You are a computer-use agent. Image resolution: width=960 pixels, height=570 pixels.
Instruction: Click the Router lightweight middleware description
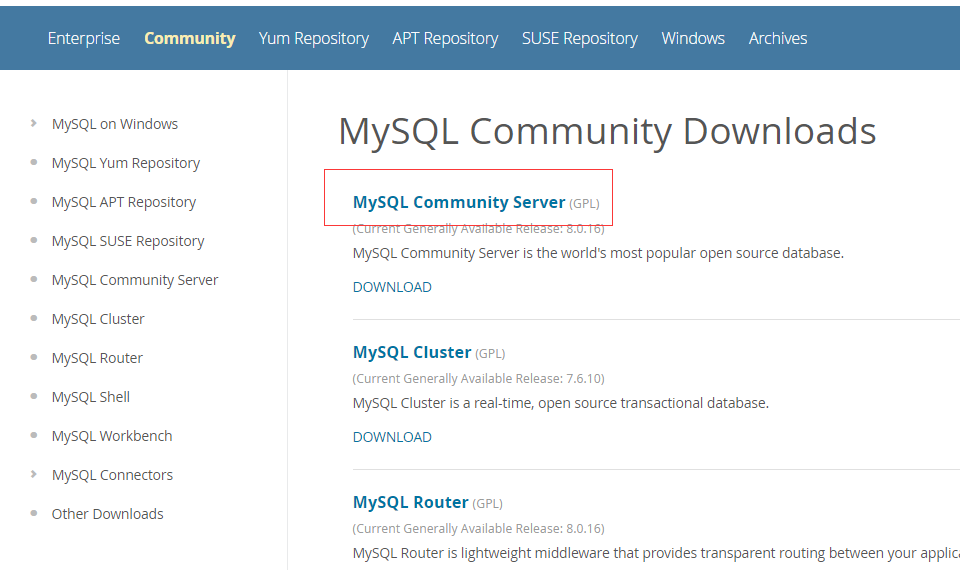point(656,553)
